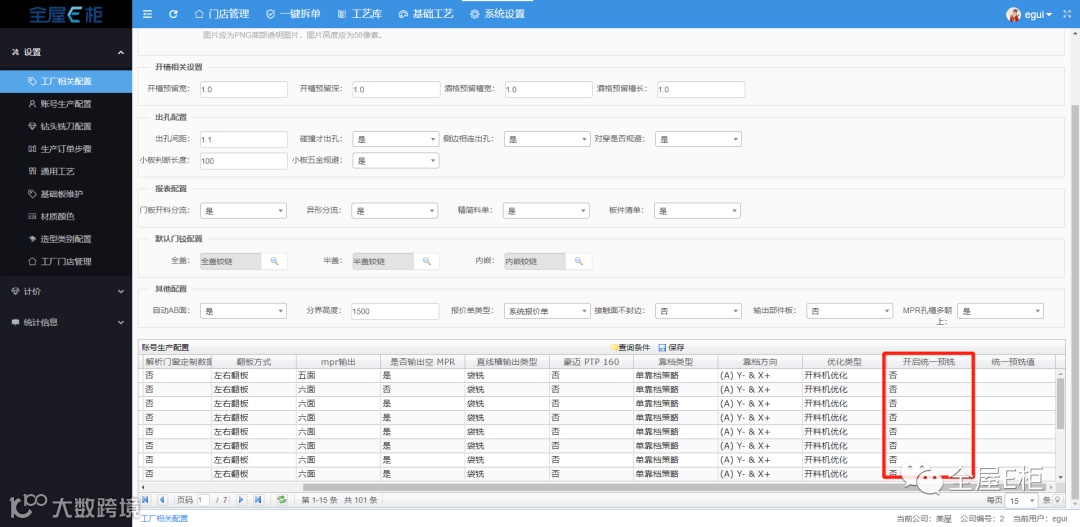This screenshot has width=1080, height=527.
Task: Open the 碰撞才出孔 dropdown
Action: click(395, 139)
